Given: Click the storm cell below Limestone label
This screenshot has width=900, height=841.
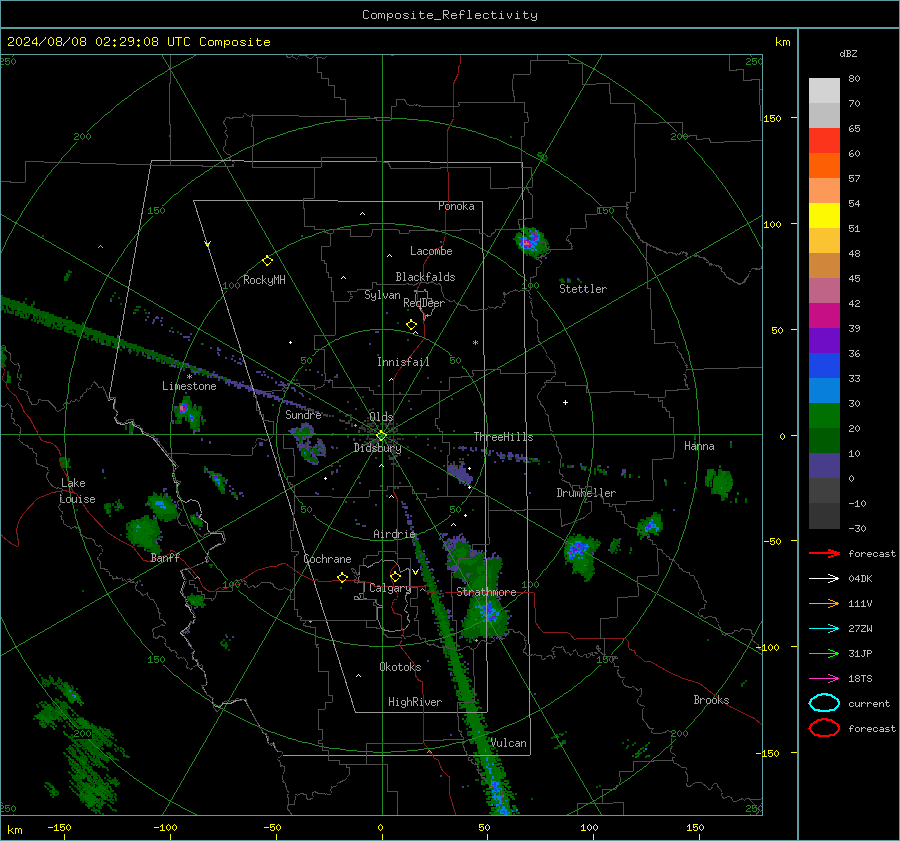Looking at the screenshot, I should [188, 413].
